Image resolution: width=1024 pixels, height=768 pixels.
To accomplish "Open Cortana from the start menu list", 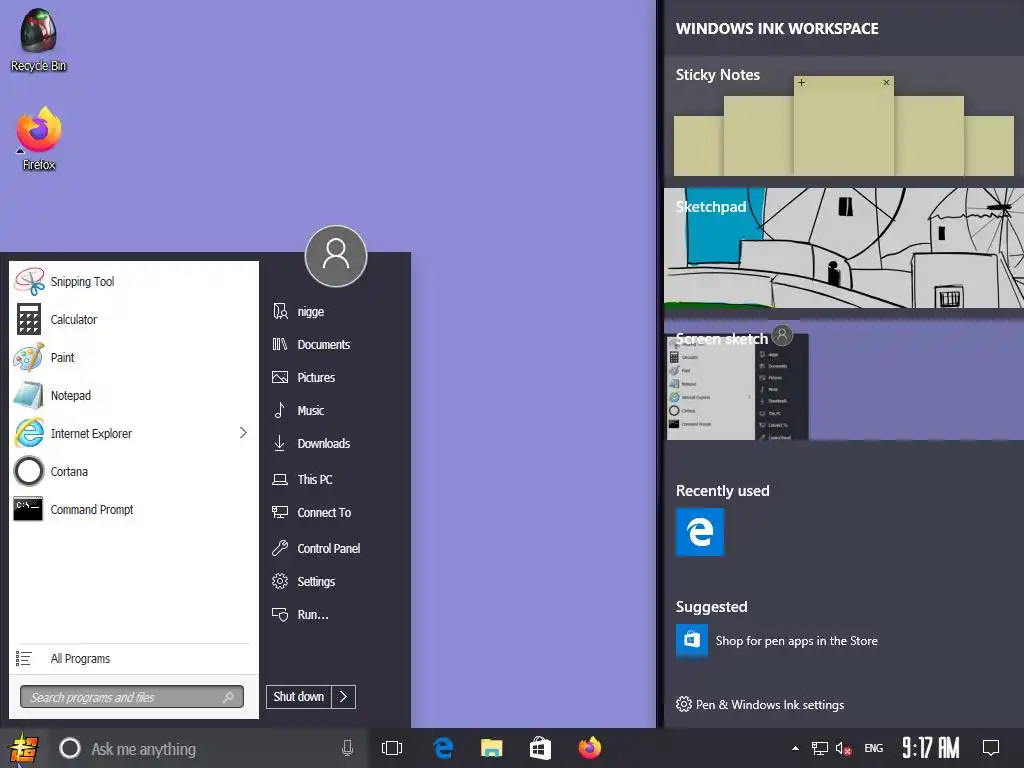I will (x=134, y=471).
